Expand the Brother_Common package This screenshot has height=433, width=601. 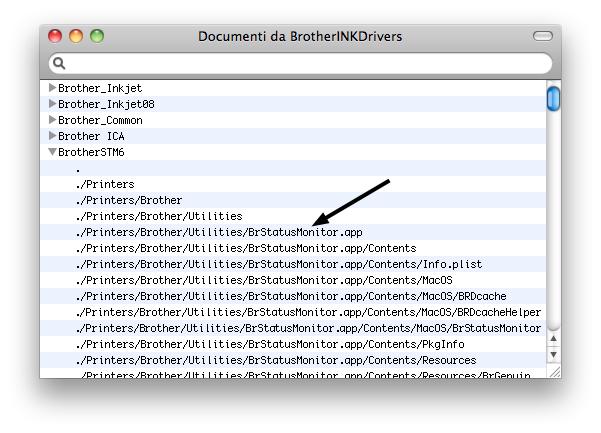click(x=53, y=120)
